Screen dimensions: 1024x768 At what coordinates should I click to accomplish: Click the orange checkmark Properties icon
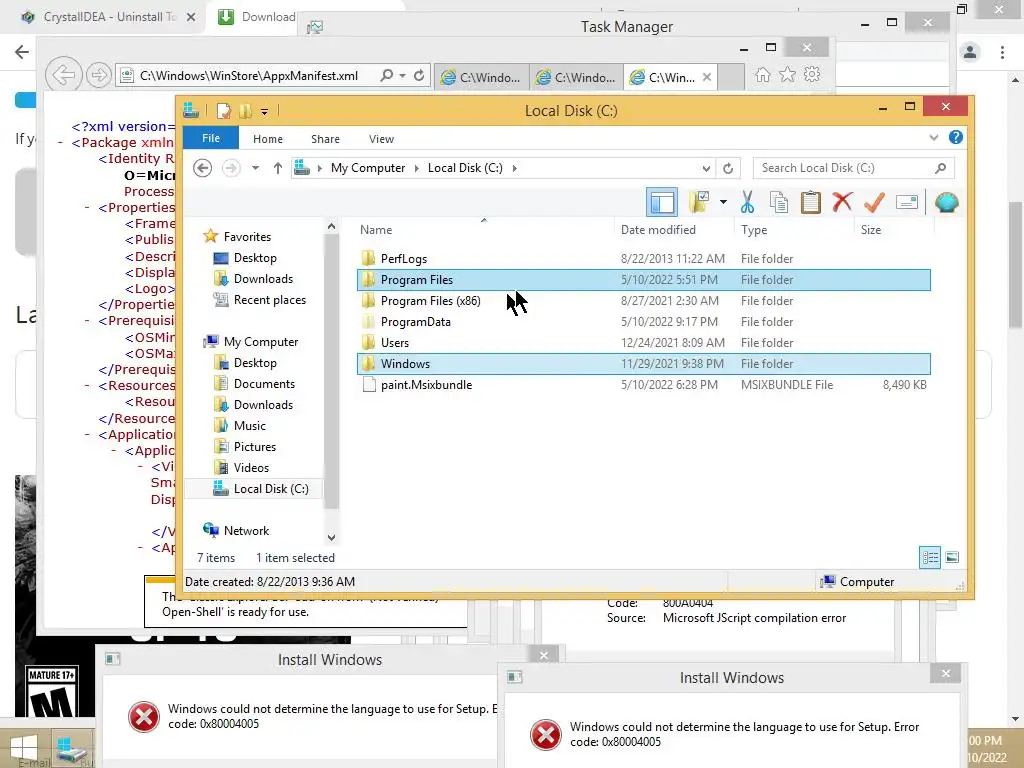(x=874, y=202)
